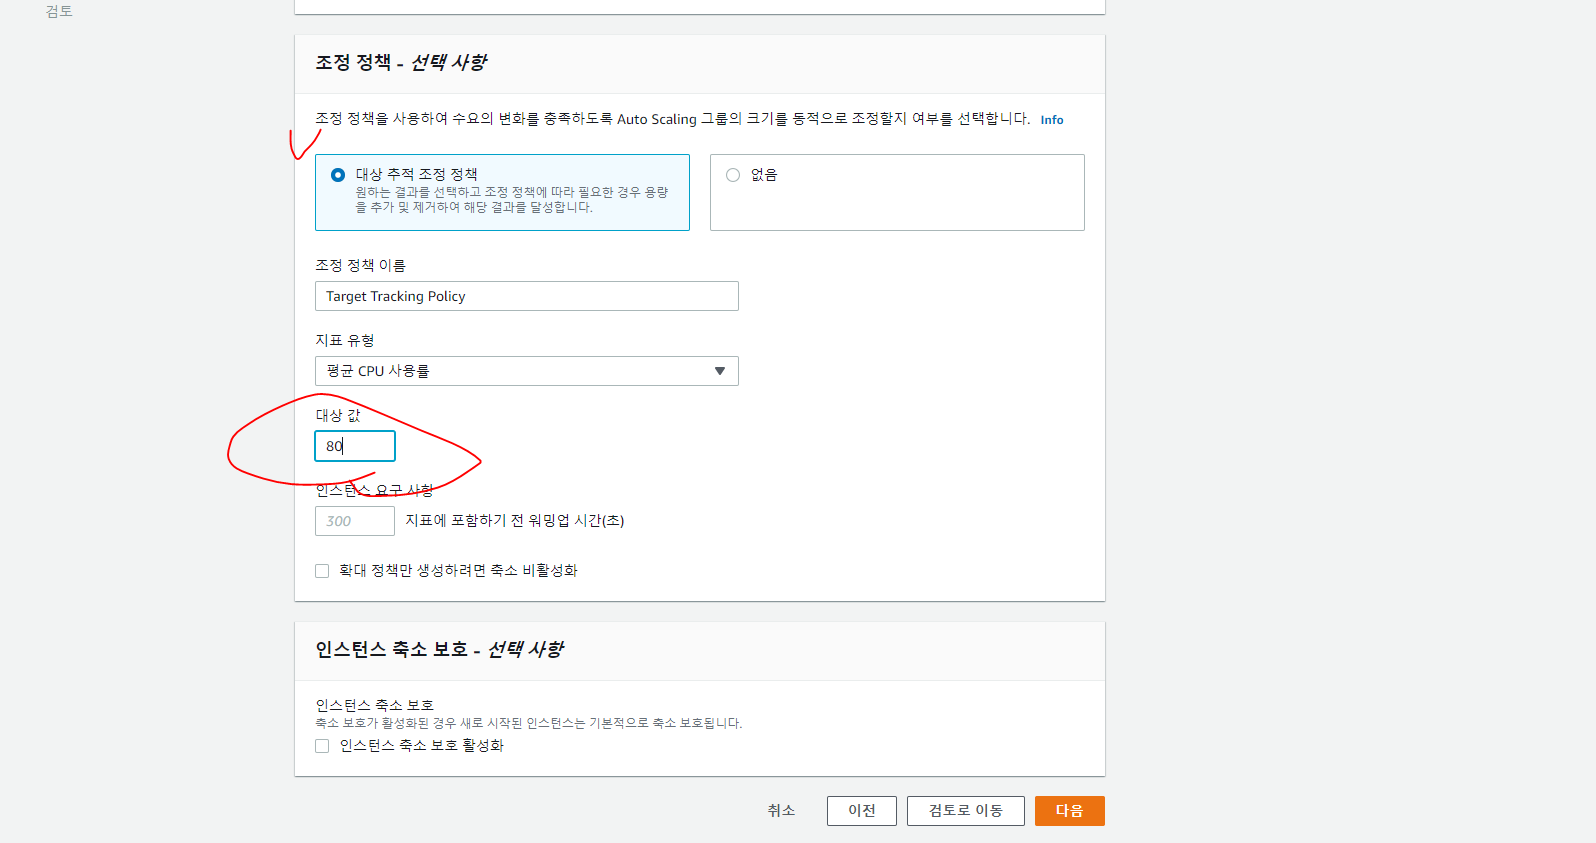Click the 이전 button
This screenshot has width=1596, height=843.
(x=861, y=811)
